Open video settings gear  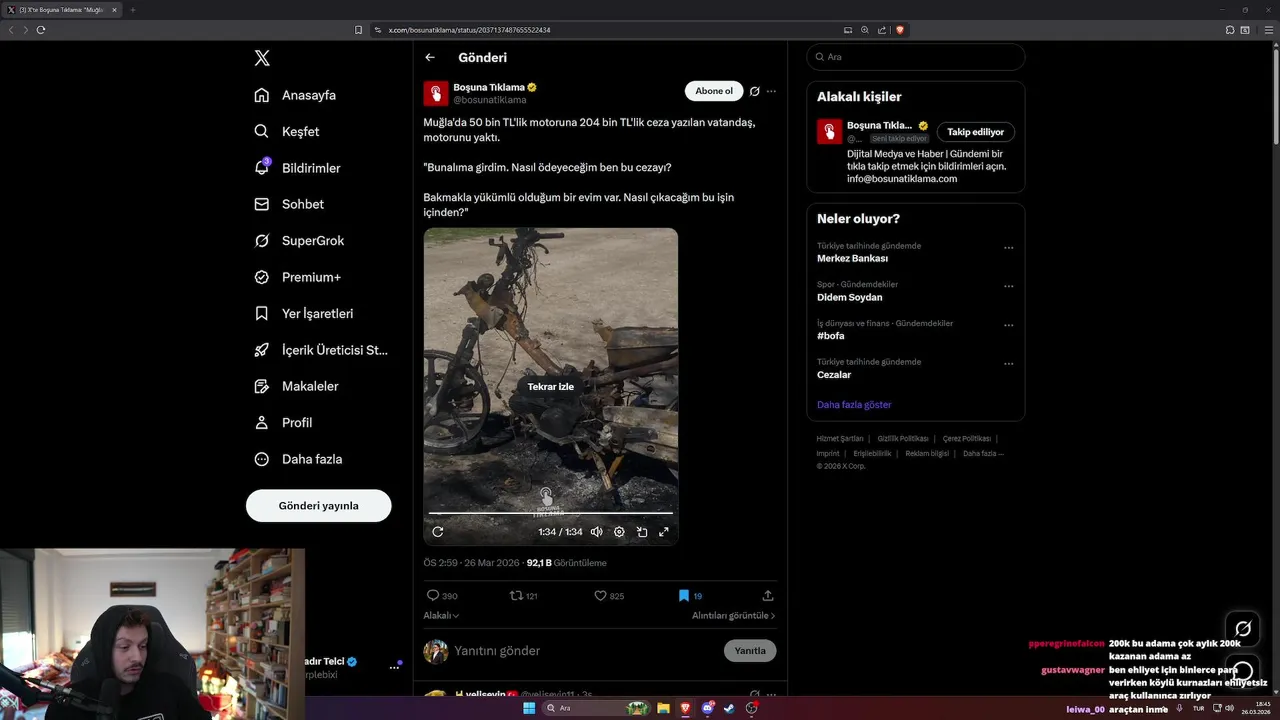pyautogui.click(x=619, y=532)
